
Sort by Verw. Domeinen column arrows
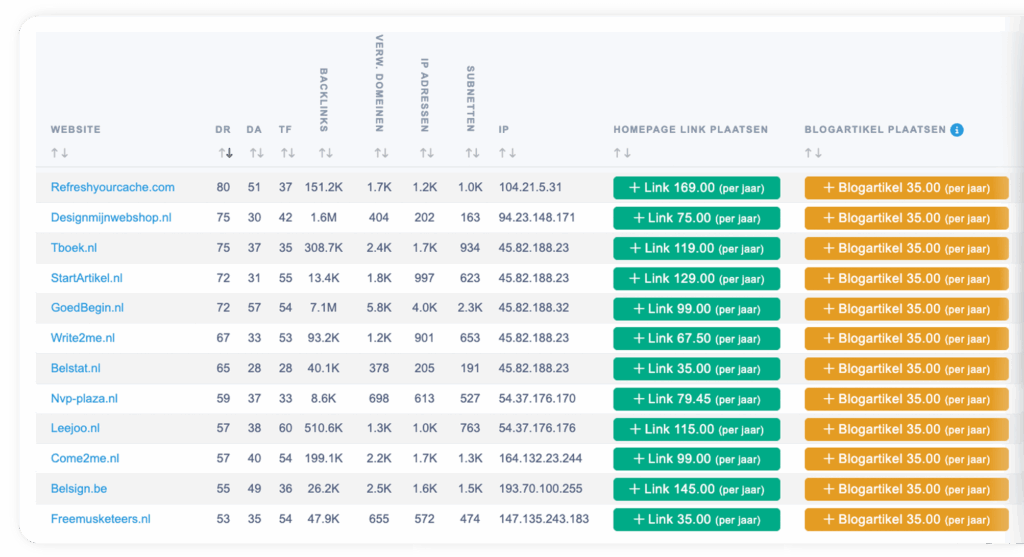coord(381,153)
